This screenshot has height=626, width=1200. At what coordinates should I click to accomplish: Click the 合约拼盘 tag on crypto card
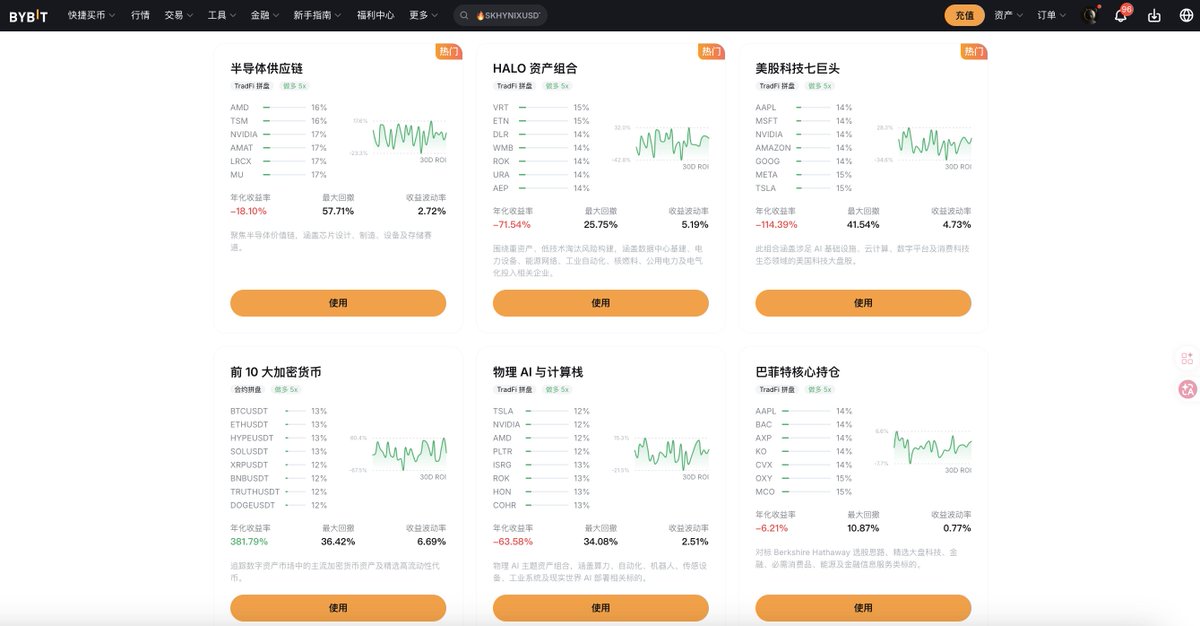[x=247, y=390]
